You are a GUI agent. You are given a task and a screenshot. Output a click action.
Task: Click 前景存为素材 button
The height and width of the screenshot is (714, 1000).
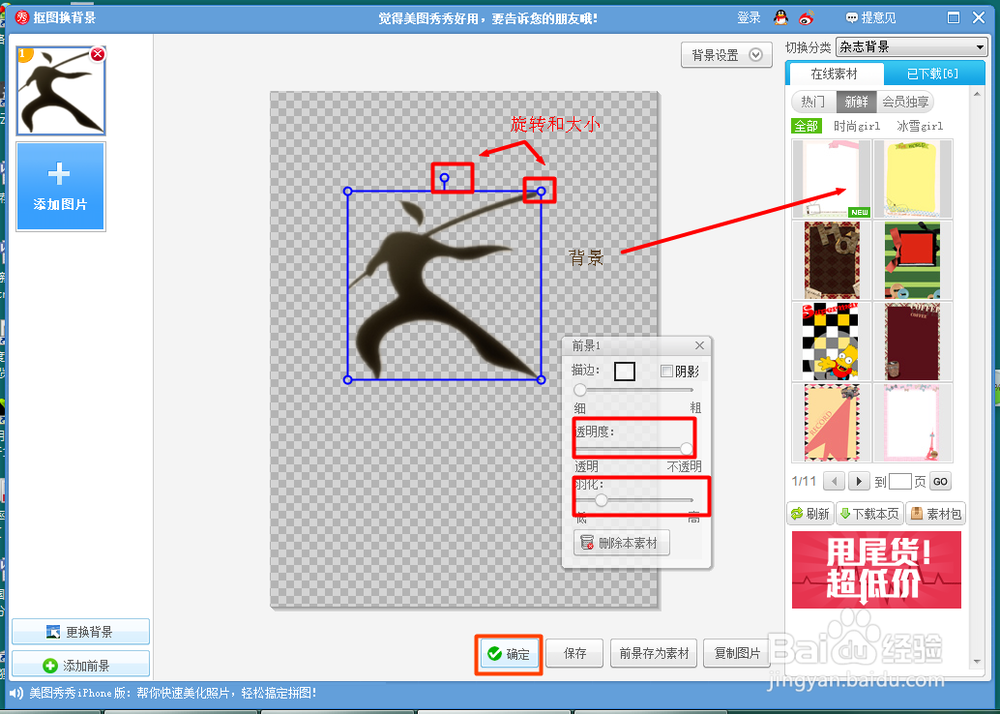(654, 653)
